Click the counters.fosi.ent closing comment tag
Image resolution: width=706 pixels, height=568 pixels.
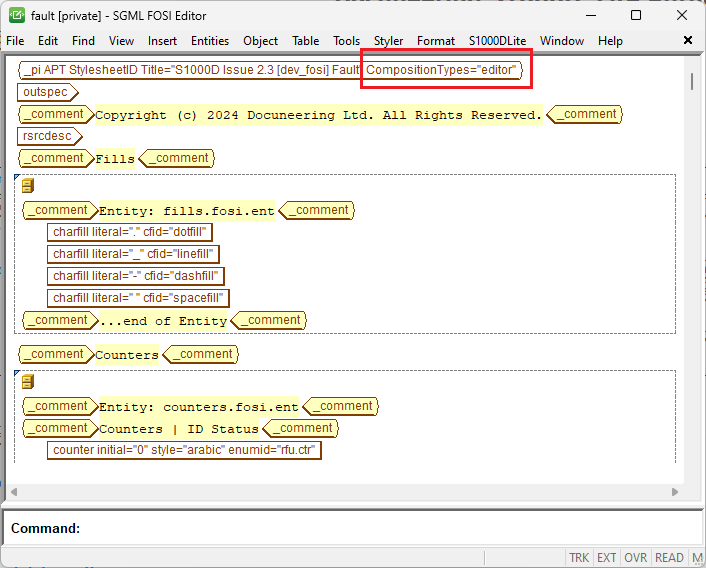[340, 406]
